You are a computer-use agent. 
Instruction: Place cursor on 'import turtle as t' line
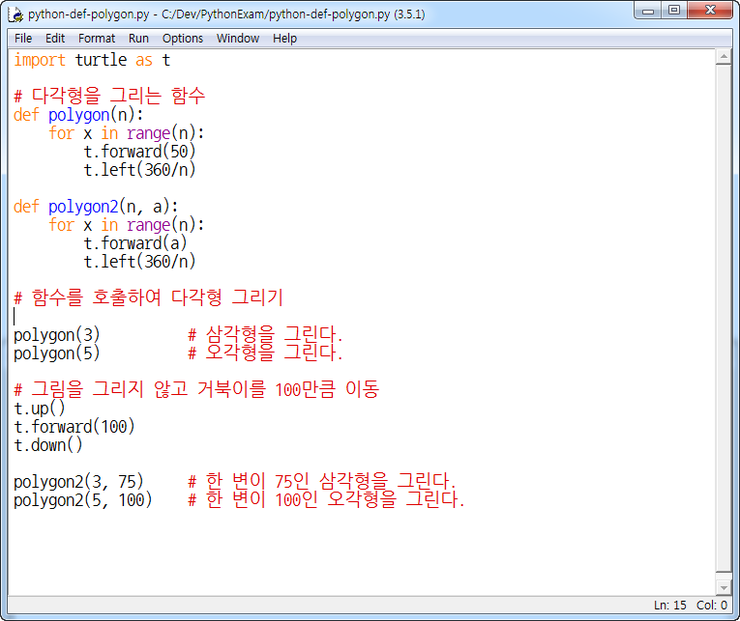[92, 60]
